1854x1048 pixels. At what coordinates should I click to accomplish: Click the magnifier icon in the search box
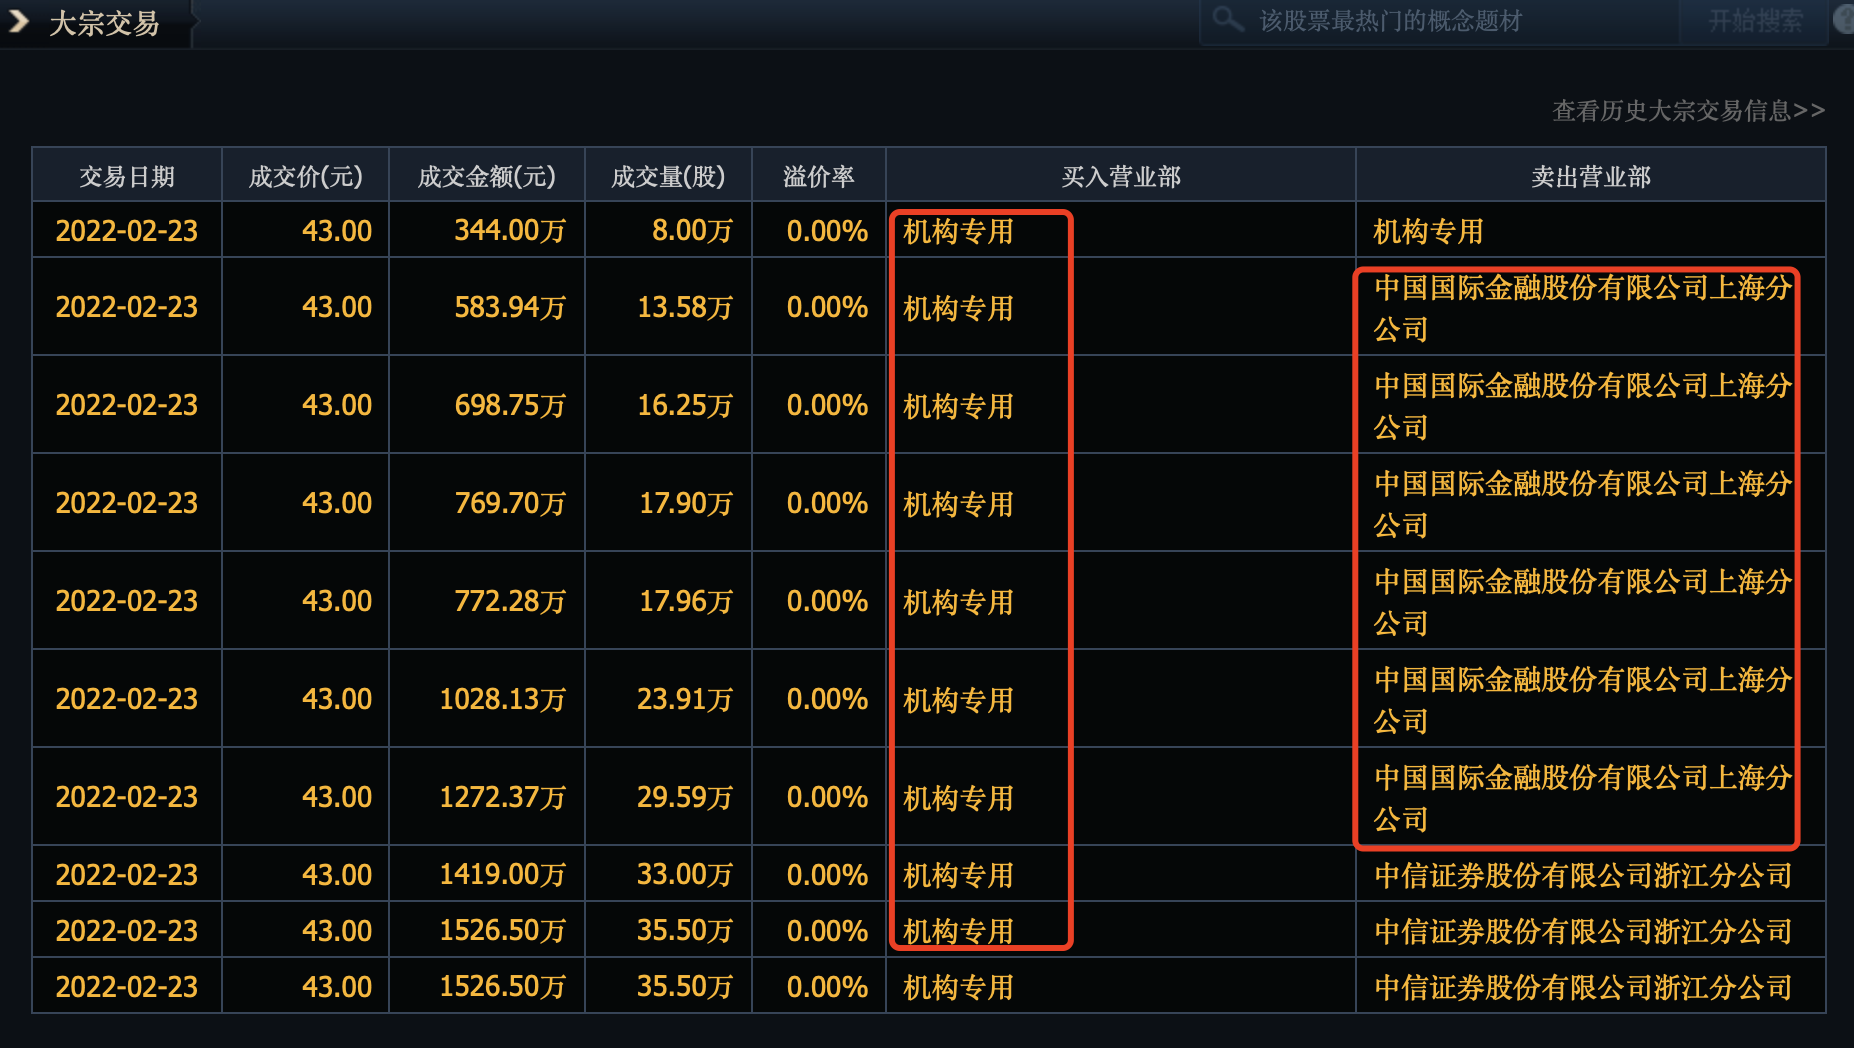[x=1228, y=19]
